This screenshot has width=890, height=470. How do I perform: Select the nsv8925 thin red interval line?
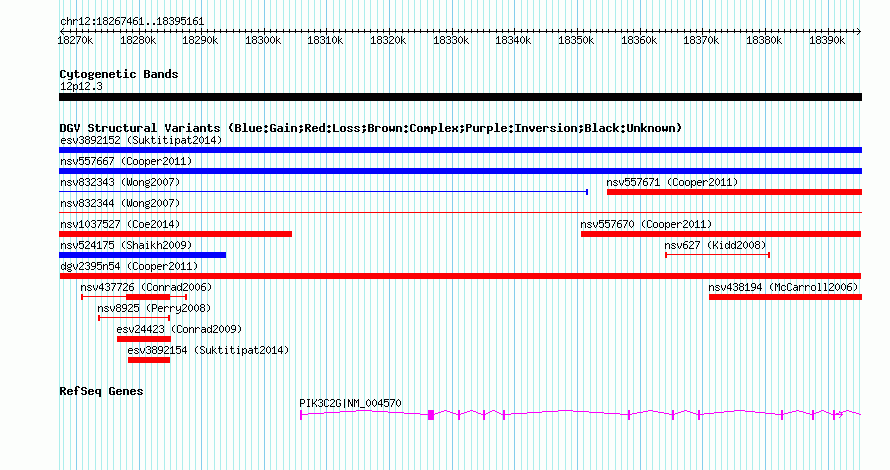[134, 318]
